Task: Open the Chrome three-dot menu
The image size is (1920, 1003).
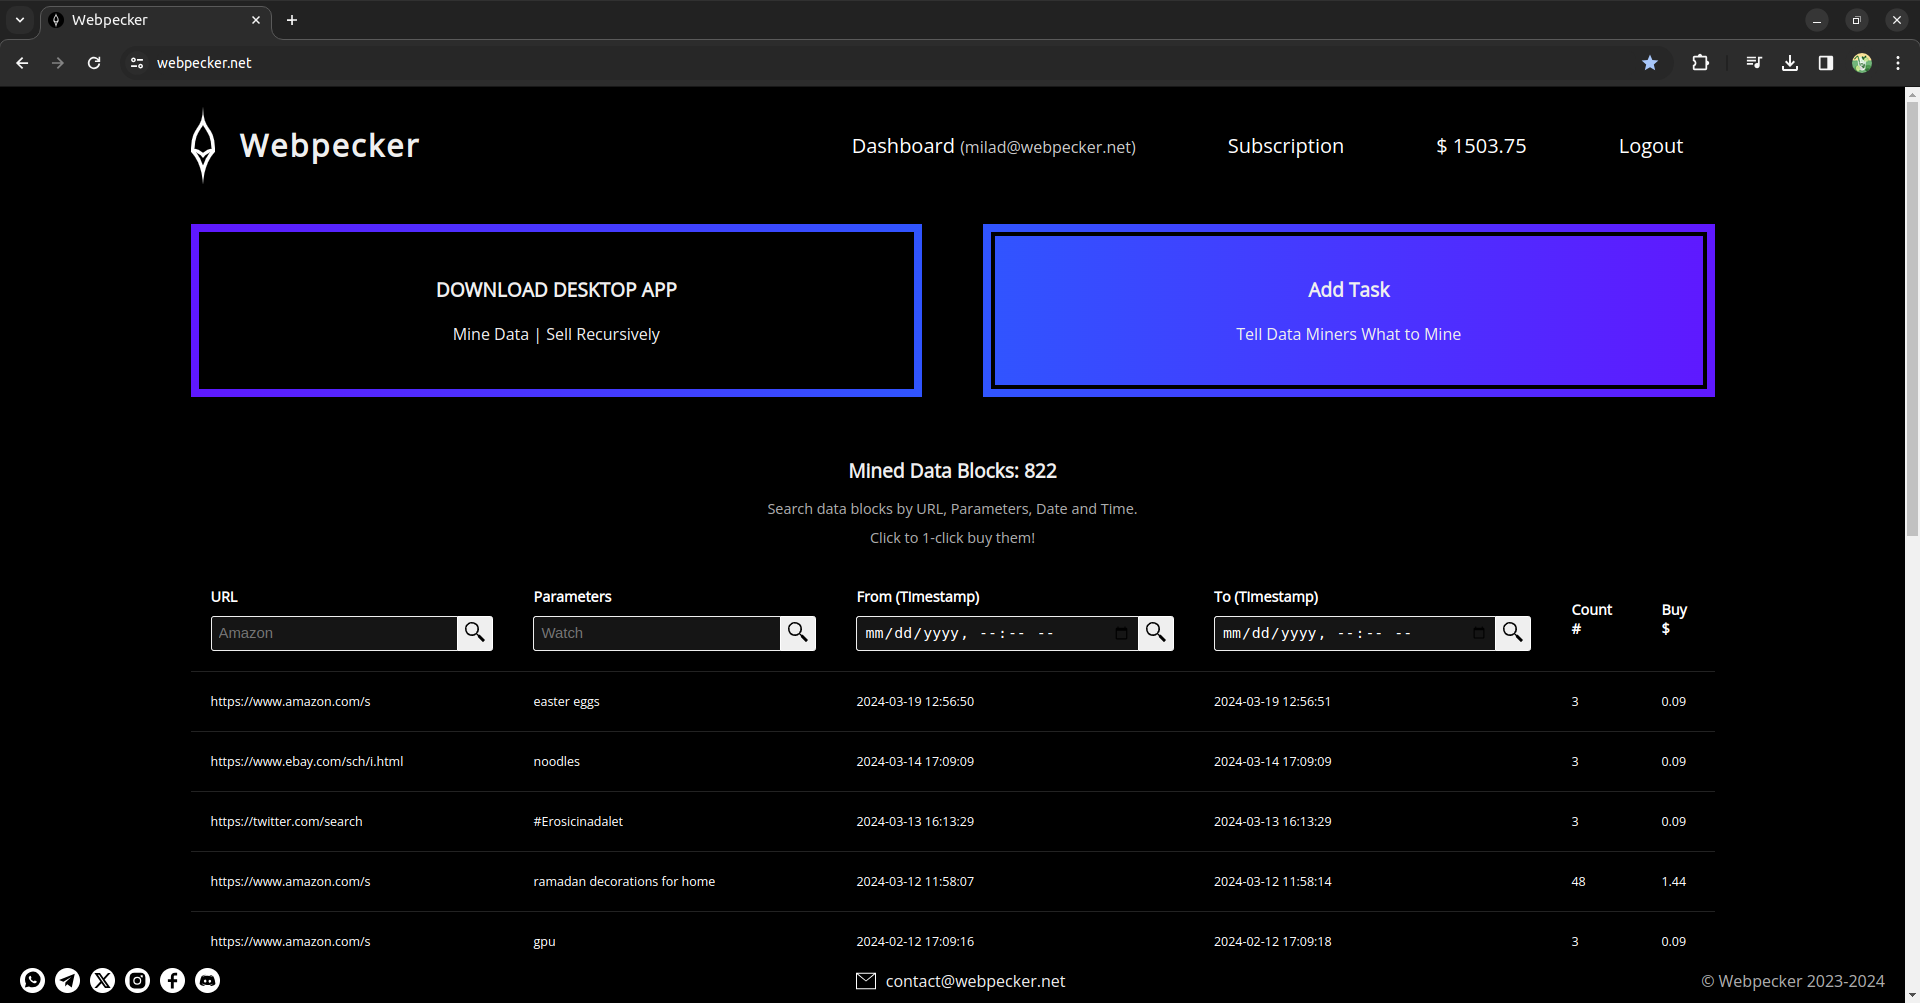Action: [1898, 63]
